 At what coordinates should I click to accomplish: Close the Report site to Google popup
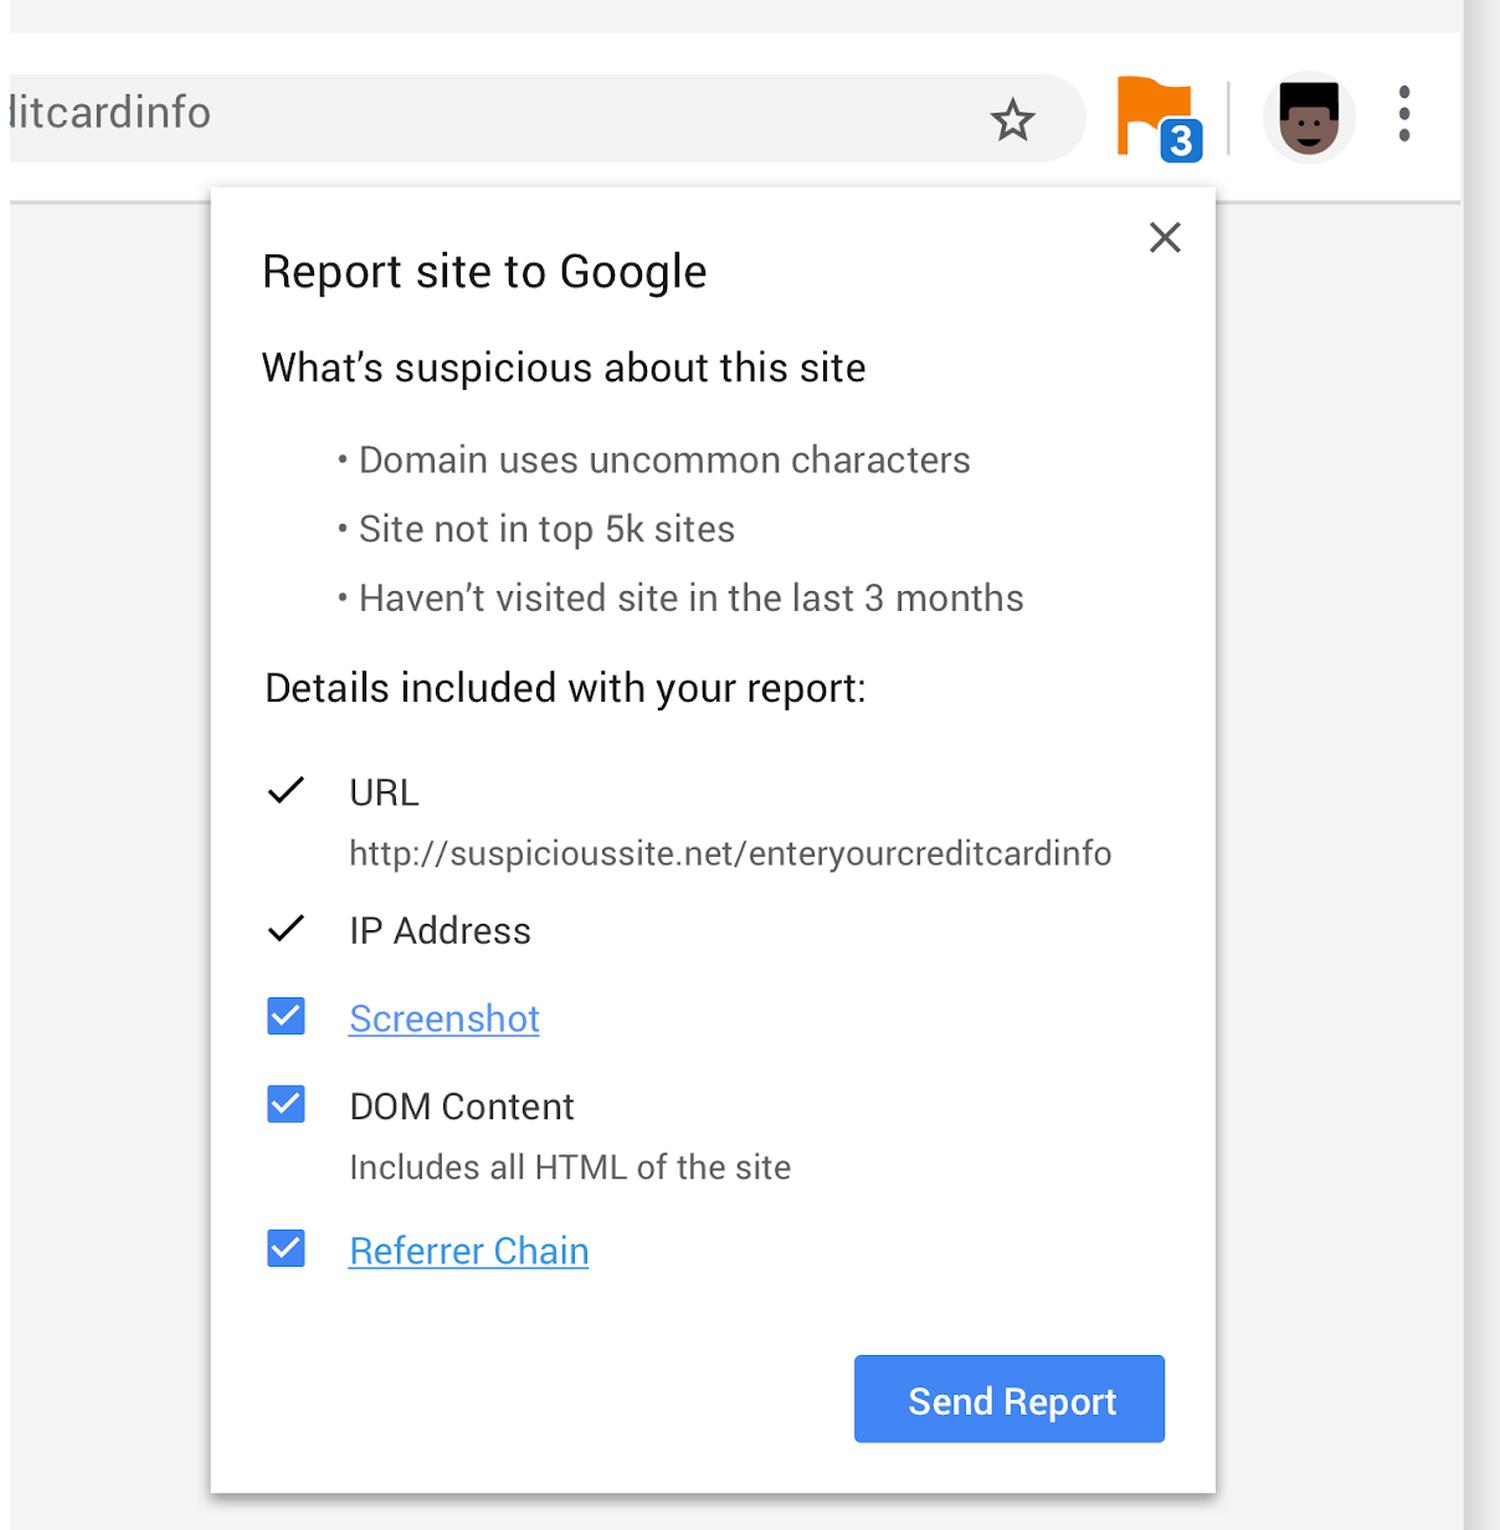tap(1165, 238)
